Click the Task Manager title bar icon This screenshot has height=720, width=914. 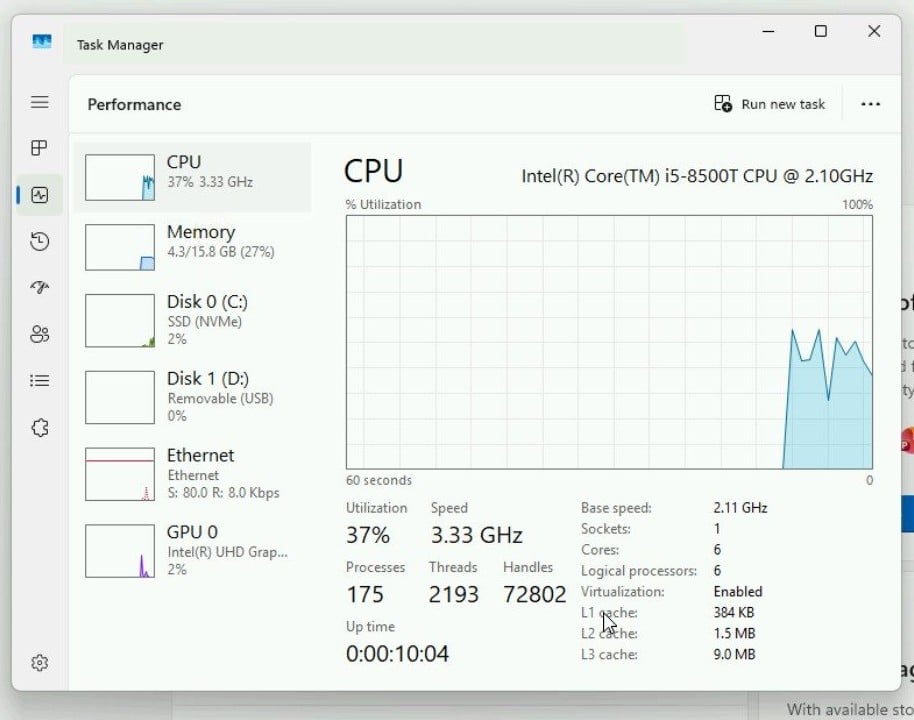(x=41, y=43)
